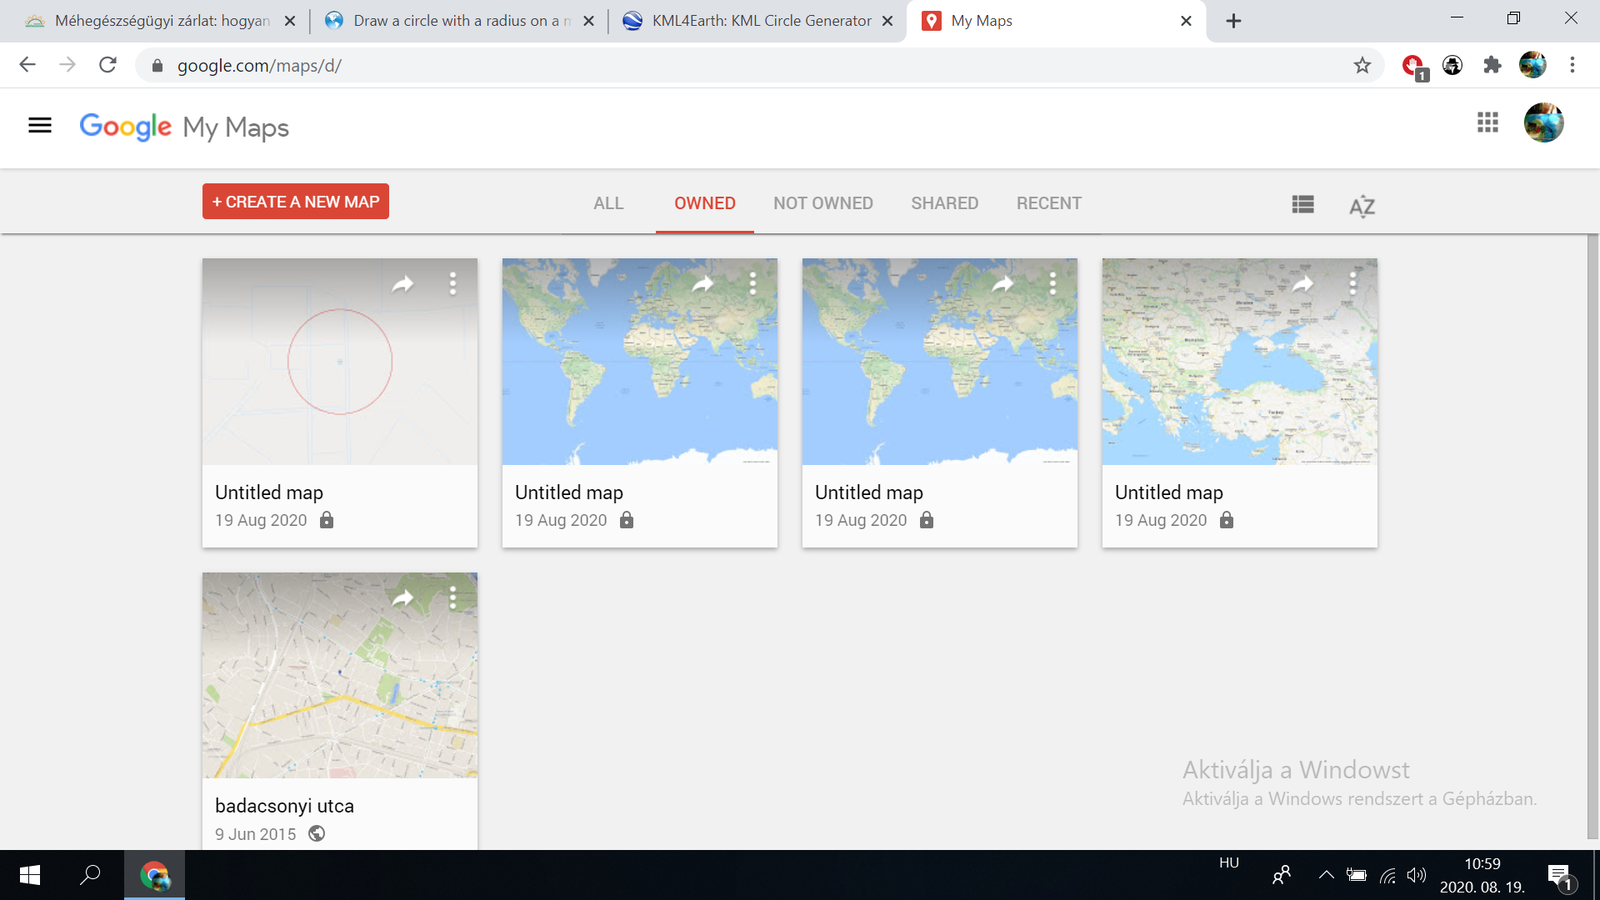Image resolution: width=1600 pixels, height=900 pixels.
Task: Share the badacsonyi utca map
Action: pos(403,598)
